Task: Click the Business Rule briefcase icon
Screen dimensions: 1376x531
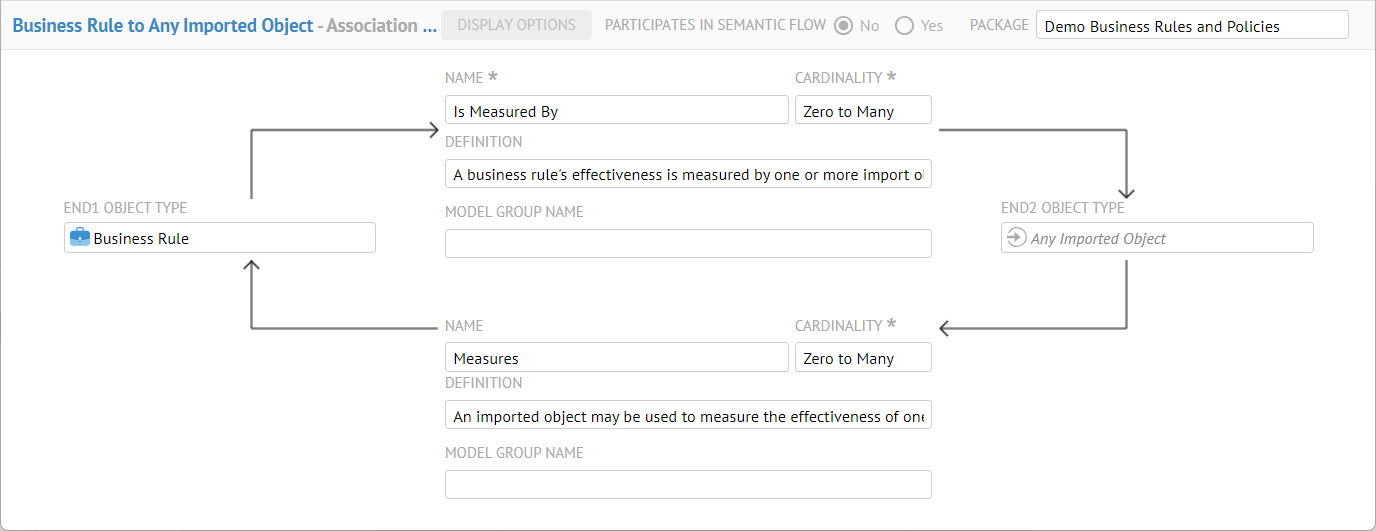Action: pos(79,238)
